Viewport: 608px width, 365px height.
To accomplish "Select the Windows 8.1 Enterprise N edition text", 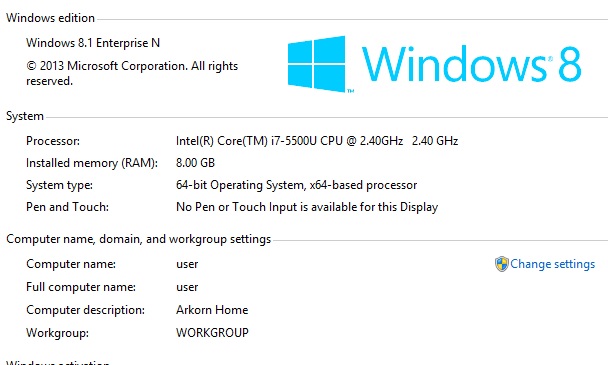I will click(93, 43).
